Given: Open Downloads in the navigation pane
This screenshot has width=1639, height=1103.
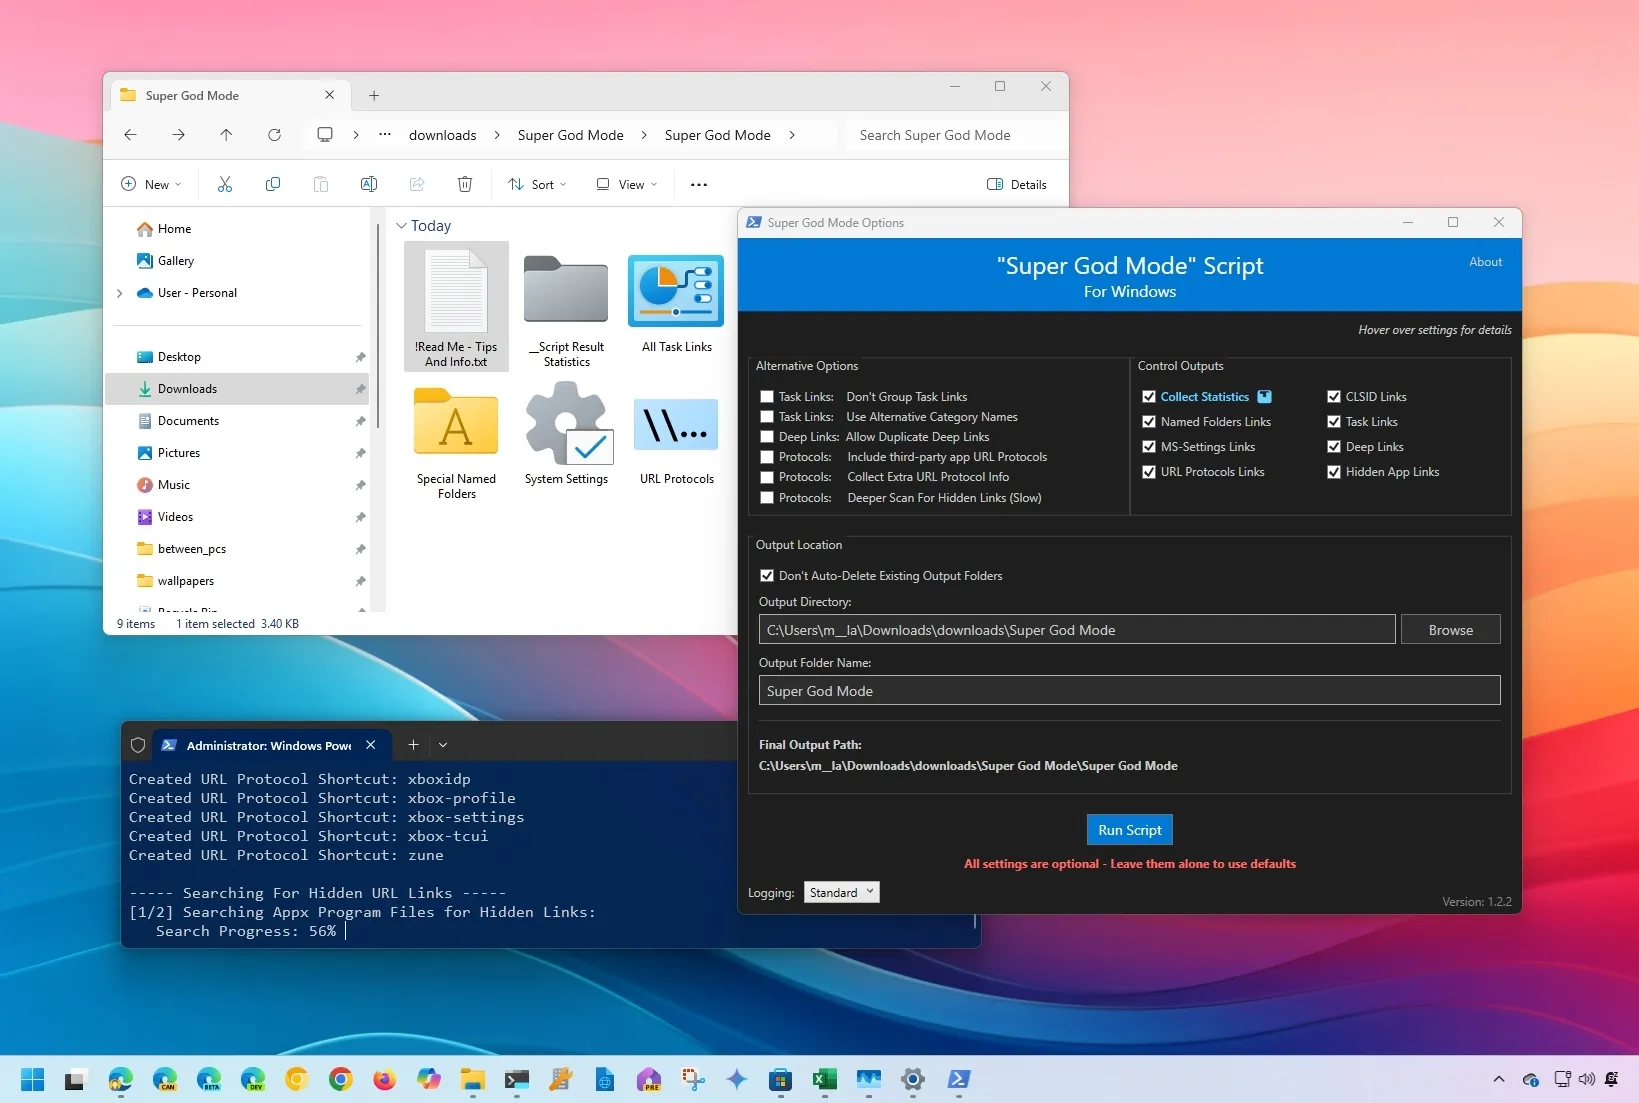Looking at the screenshot, I should click(x=237, y=389).
